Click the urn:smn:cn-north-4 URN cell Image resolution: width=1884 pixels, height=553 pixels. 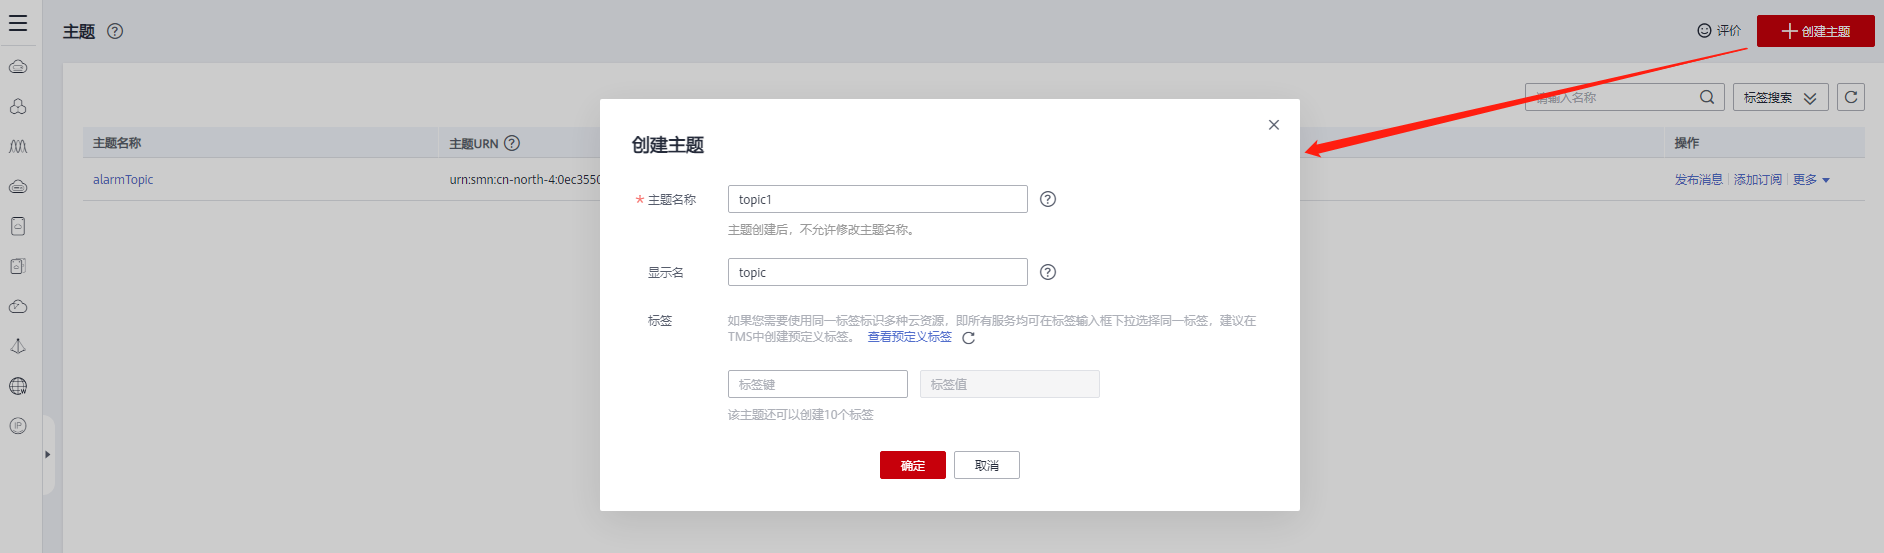pyautogui.click(x=524, y=180)
